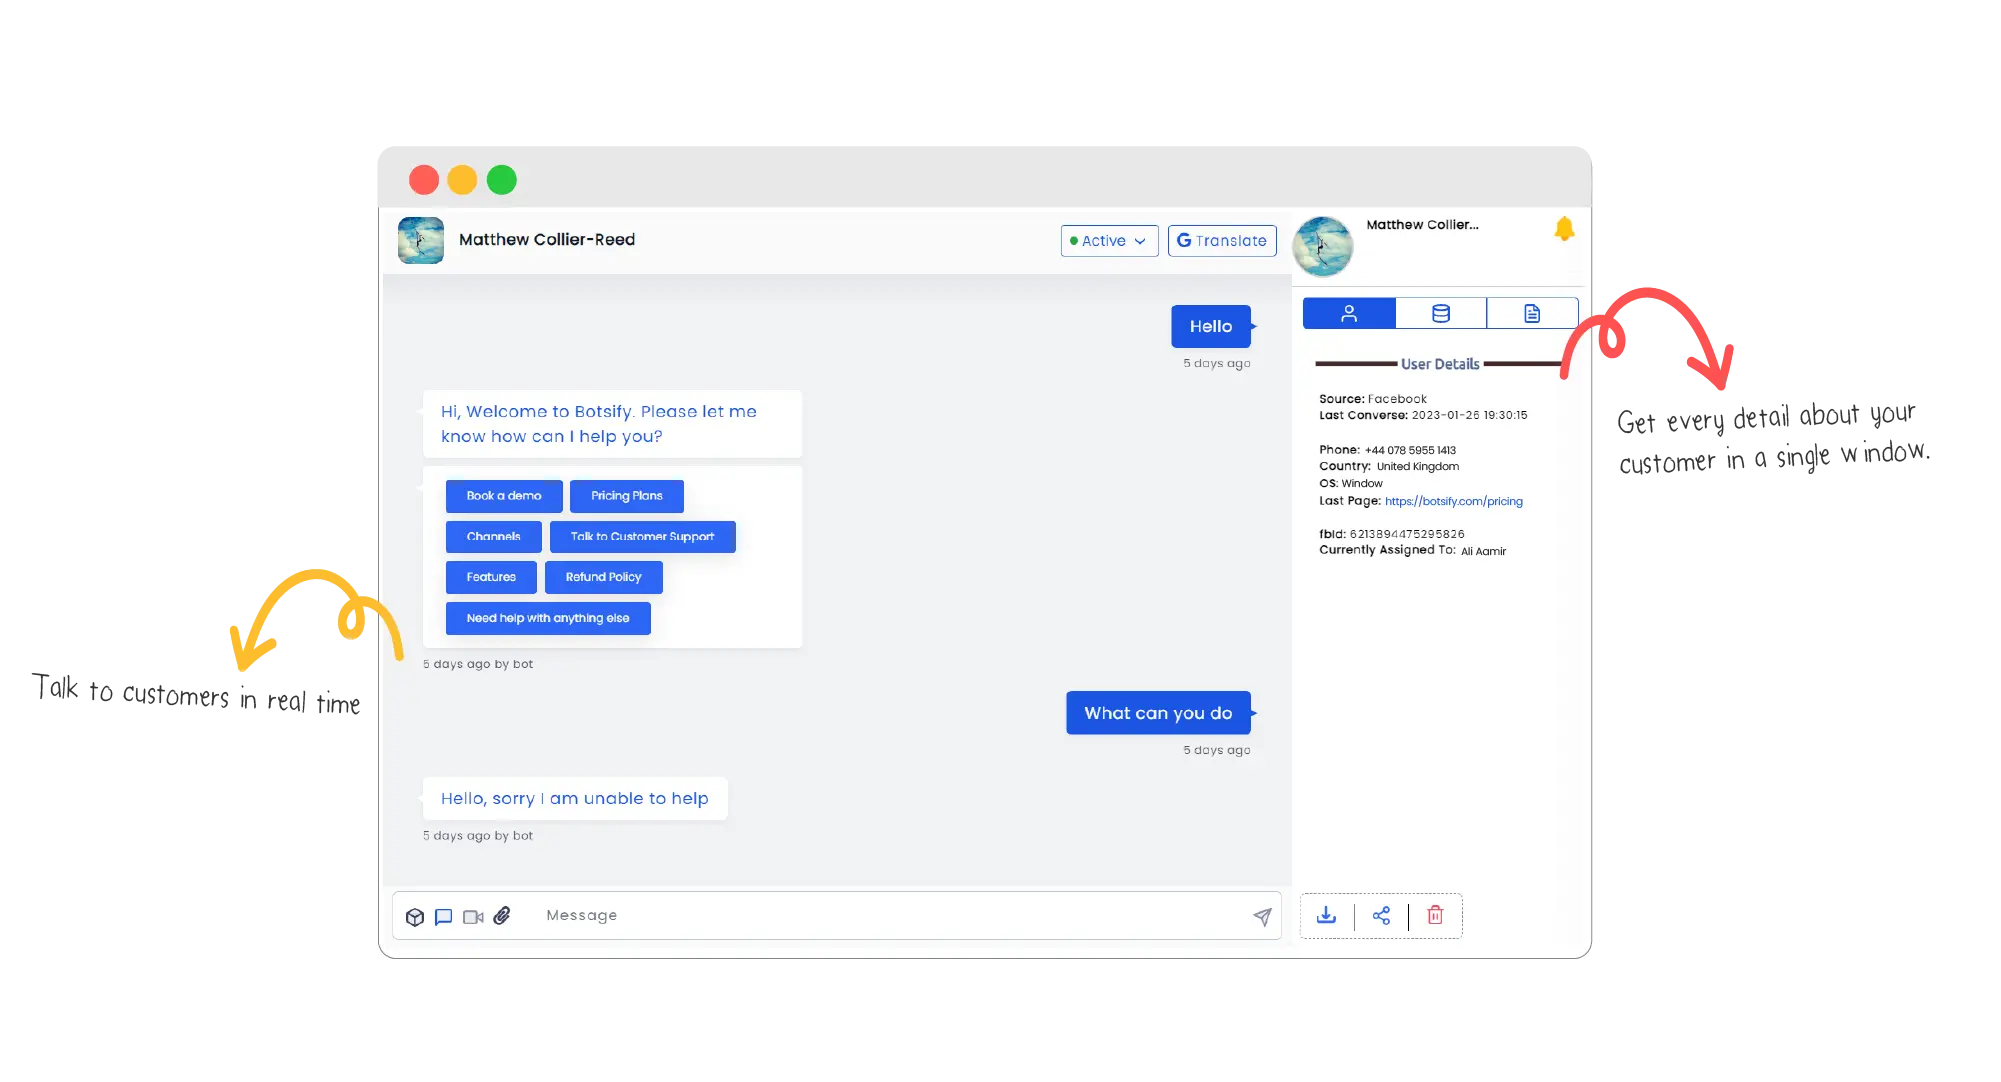This screenshot has width=2001, height=1082.
Task: Open the Active status dropdown
Action: [1109, 241]
